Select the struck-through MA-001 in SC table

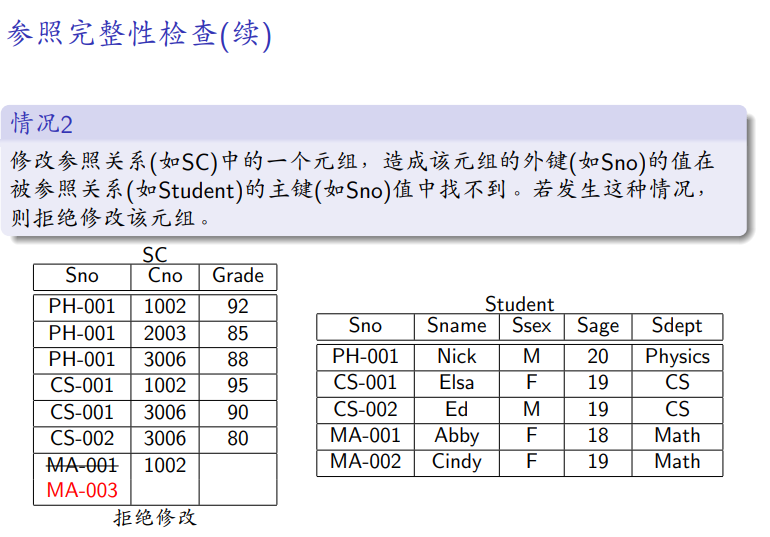click(x=82, y=465)
